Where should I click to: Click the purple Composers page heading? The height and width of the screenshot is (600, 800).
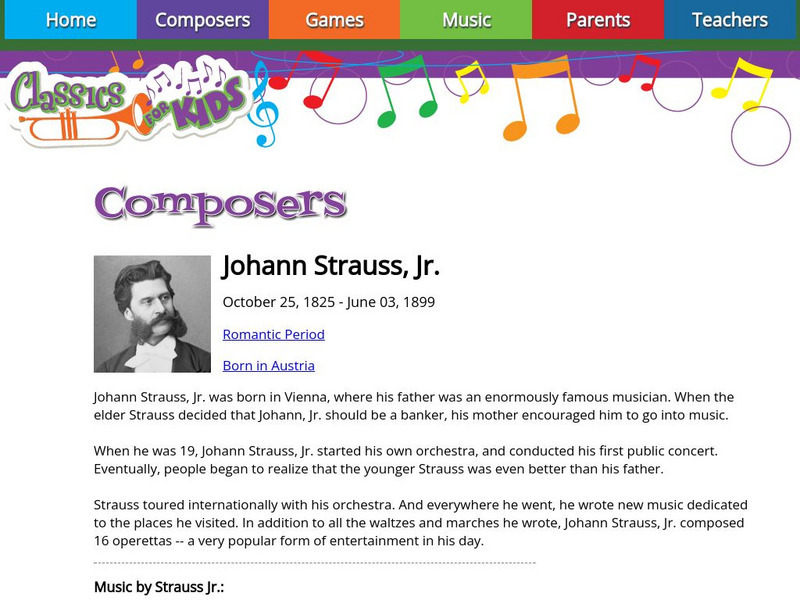[220, 204]
